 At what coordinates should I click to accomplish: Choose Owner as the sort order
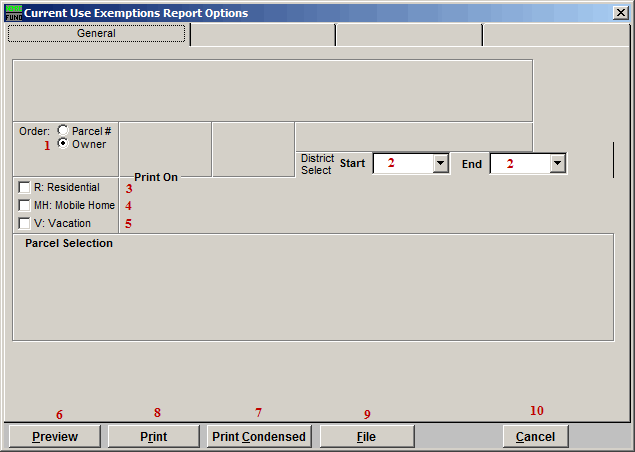[x=64, y=144]
